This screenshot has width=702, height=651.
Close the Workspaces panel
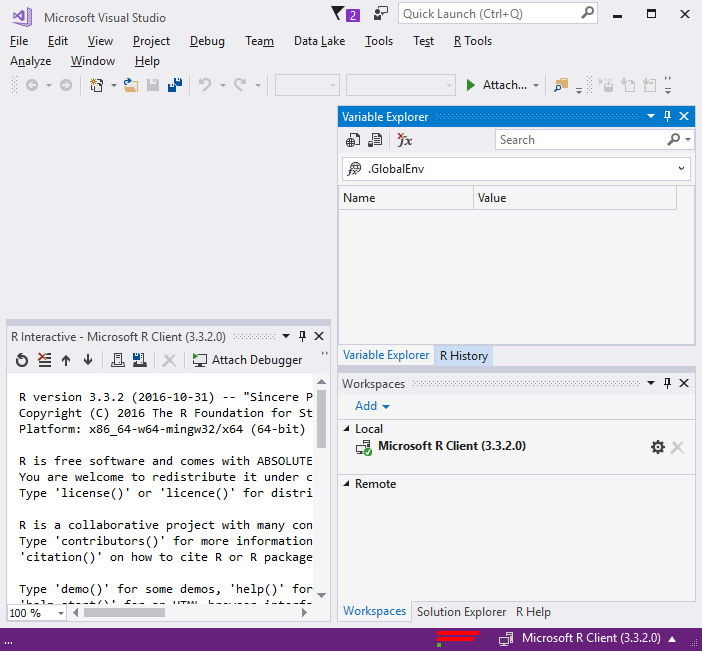coord(684,383)
